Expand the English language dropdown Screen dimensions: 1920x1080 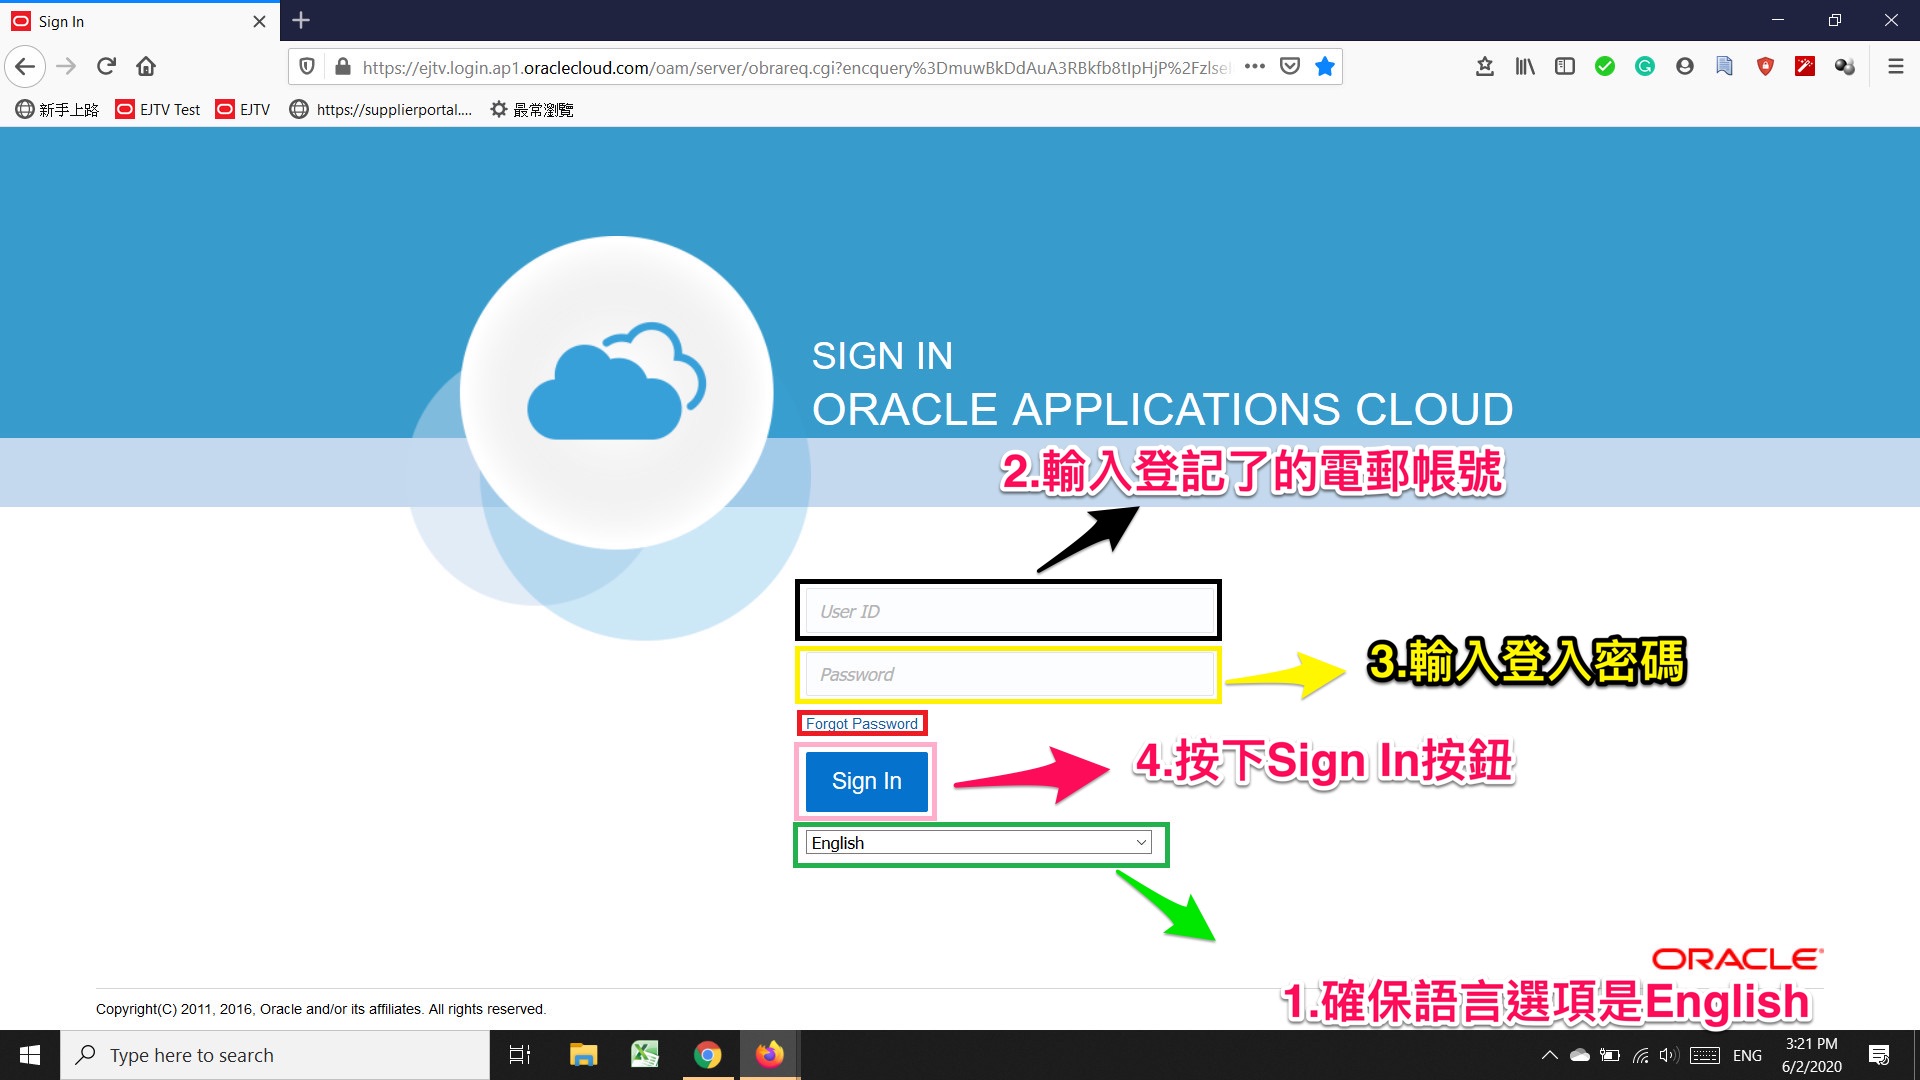(x=979, y=843)
